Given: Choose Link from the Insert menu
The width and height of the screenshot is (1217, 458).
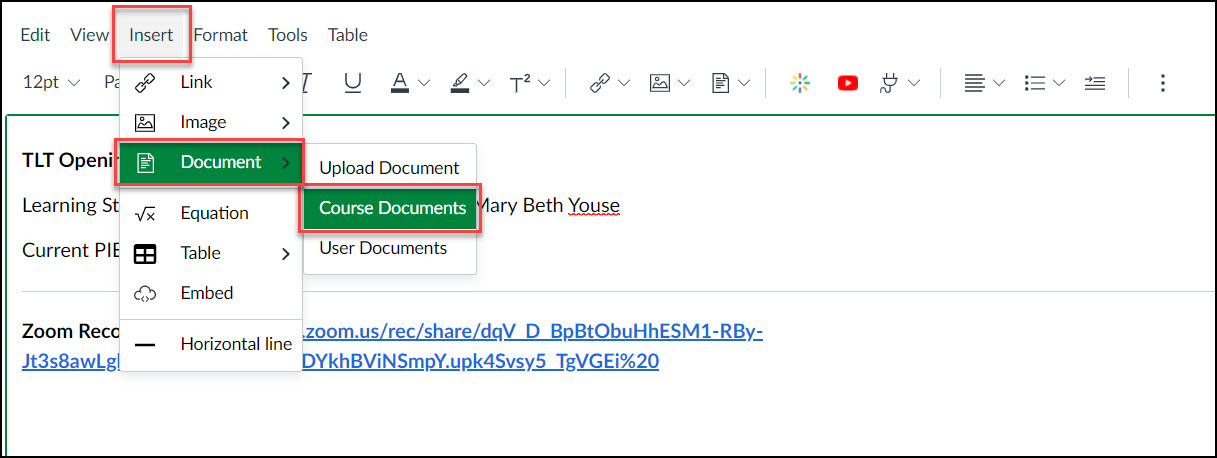Looking at the screenshot, I should pyautogui.click(x=211, y=82).
